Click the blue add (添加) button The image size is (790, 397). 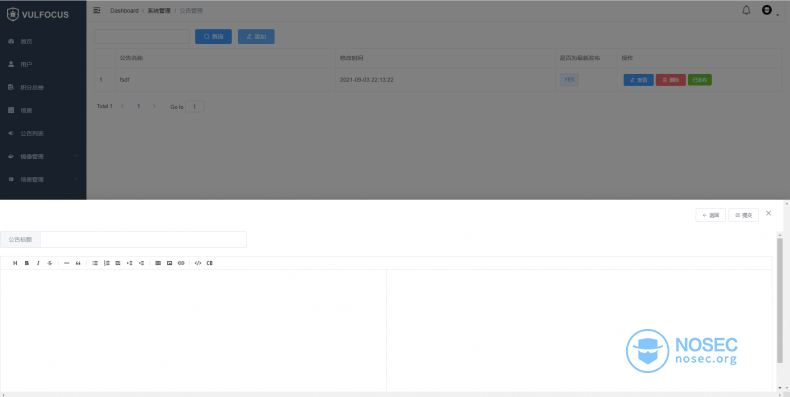point(256,36)
